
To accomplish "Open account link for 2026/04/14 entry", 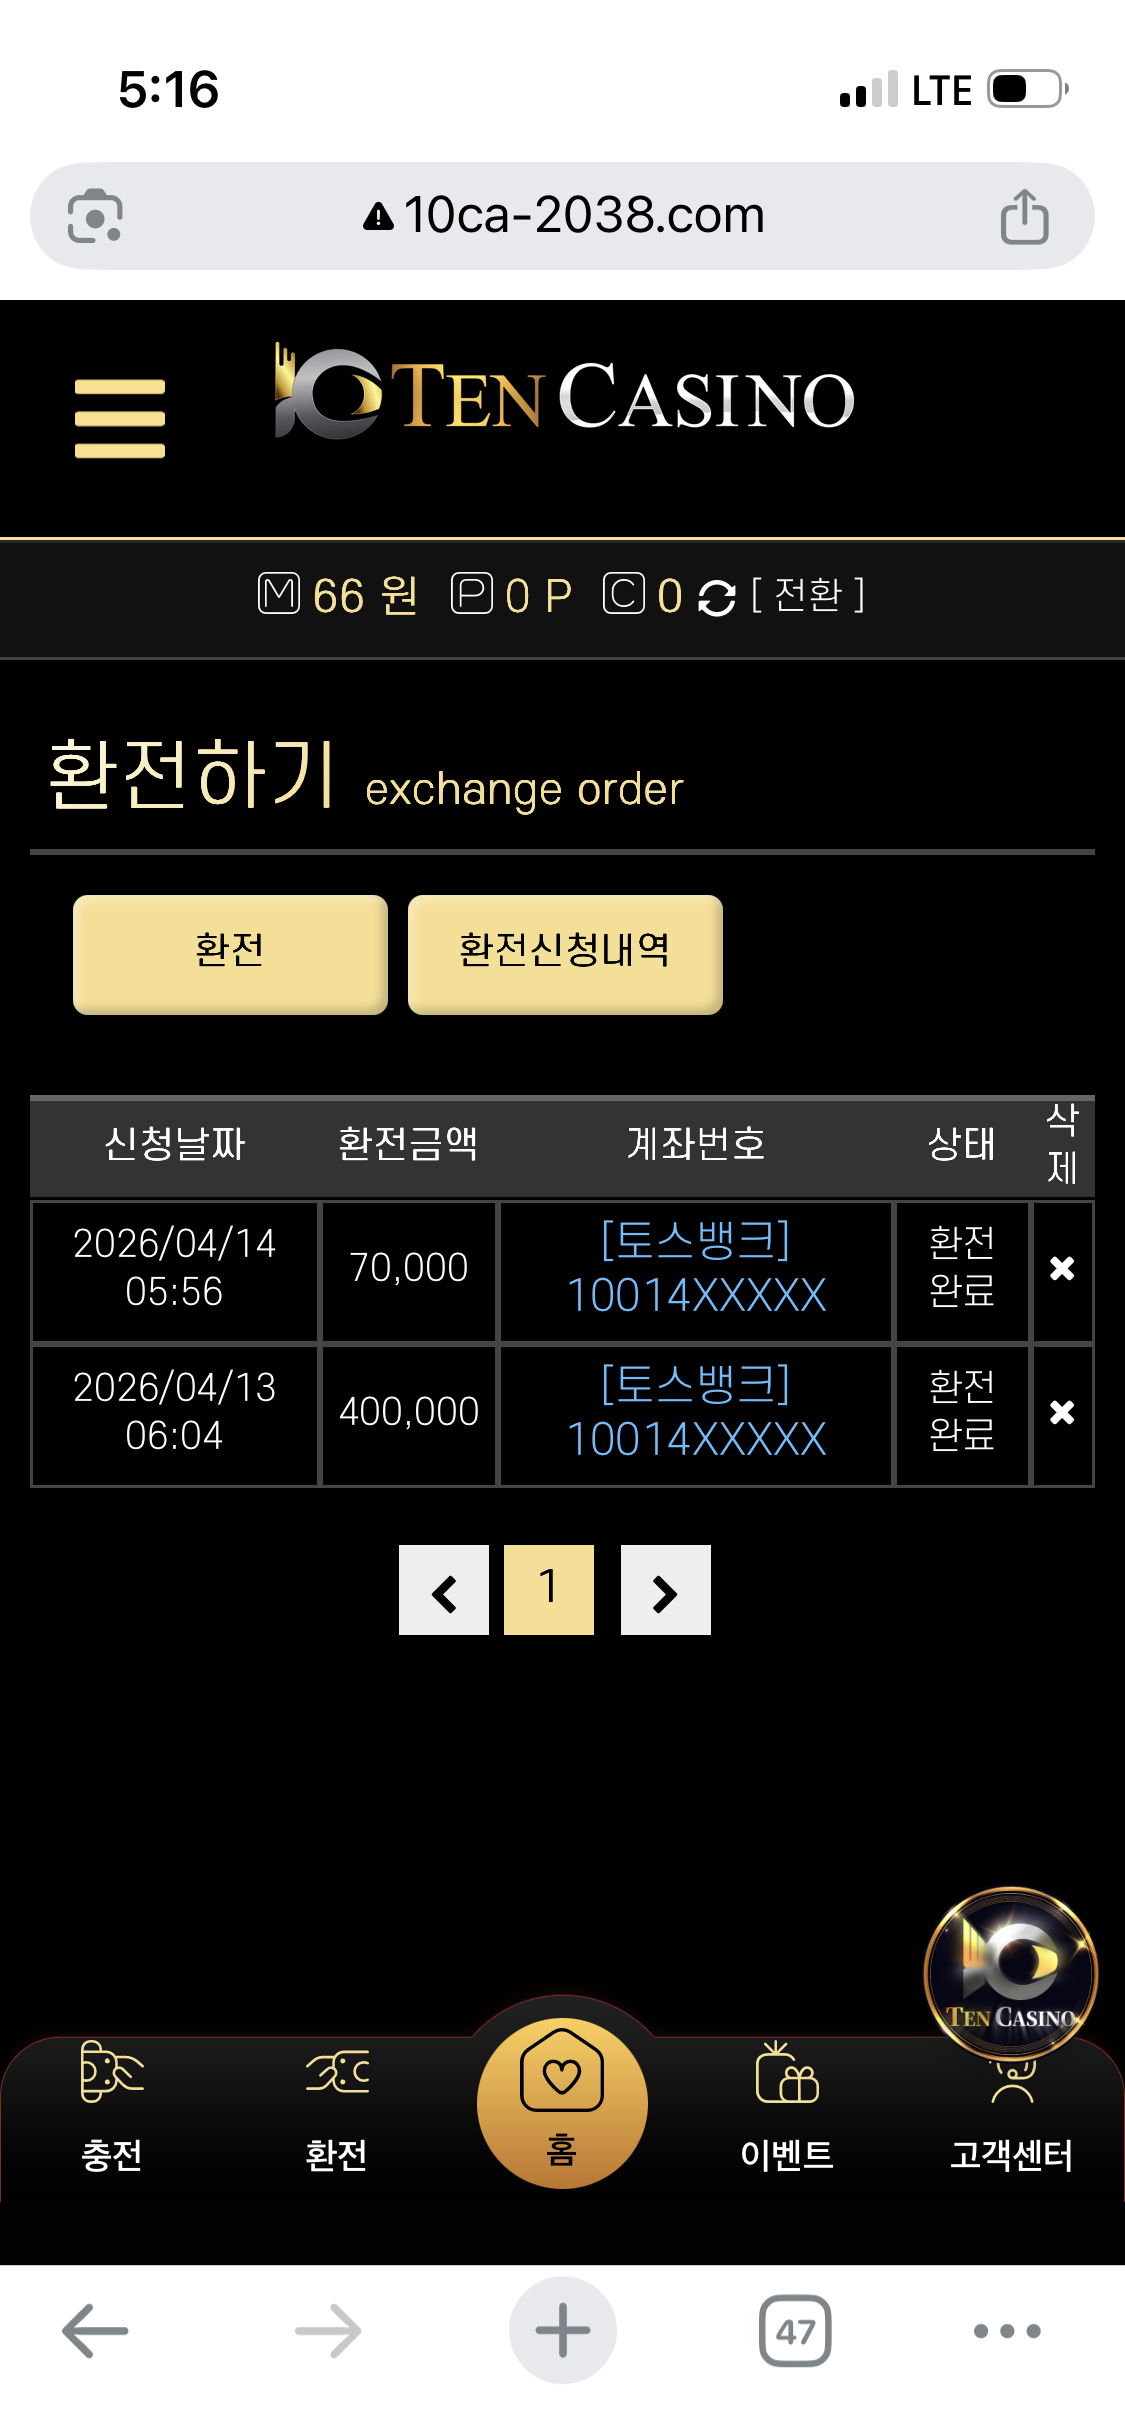I will (696, 1268).
